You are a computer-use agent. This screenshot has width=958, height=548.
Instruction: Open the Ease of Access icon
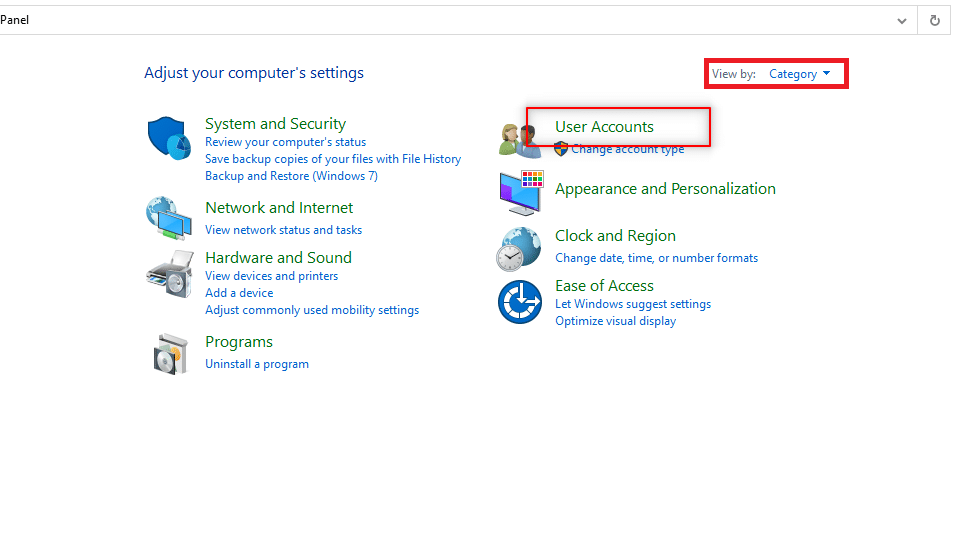click(520, 302)
